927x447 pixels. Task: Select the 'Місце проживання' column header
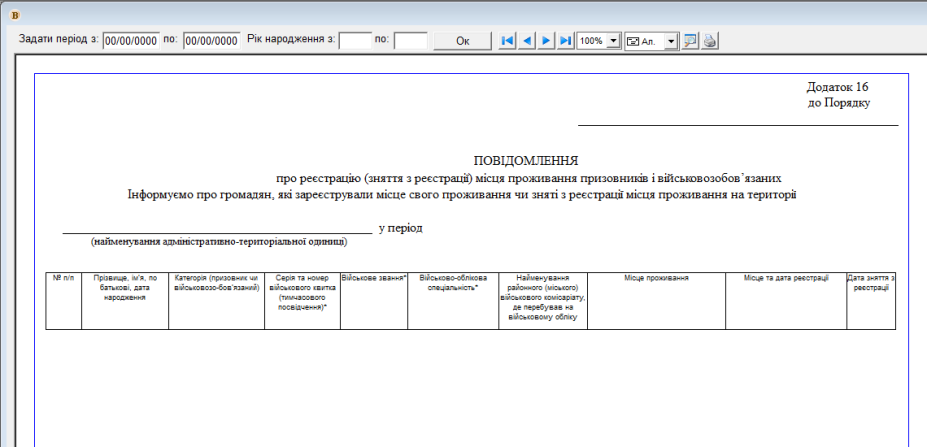656,277
